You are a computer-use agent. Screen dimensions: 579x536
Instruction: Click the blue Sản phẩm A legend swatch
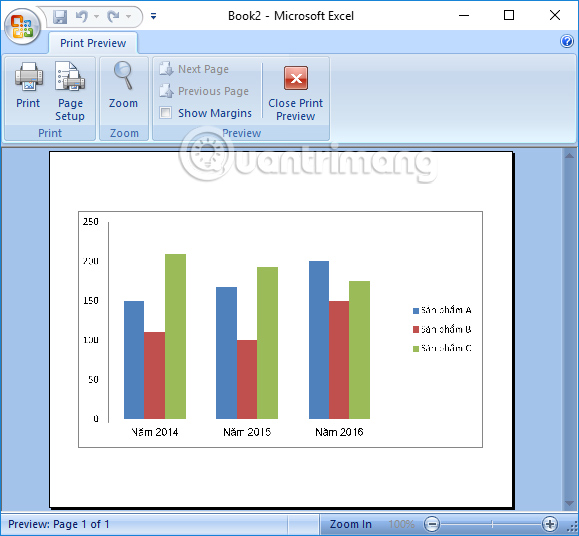point(416,311)
